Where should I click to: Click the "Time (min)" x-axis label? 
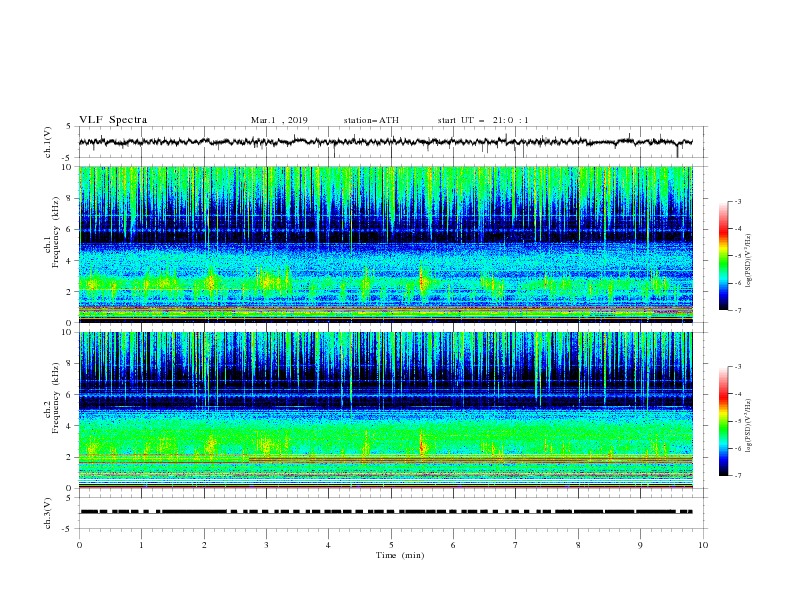click(x=400, y=555)
